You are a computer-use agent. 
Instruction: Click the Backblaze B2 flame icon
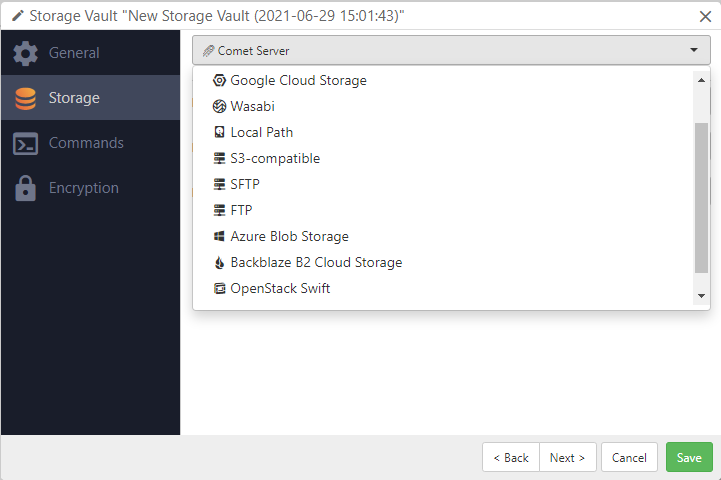coord(220,263)
